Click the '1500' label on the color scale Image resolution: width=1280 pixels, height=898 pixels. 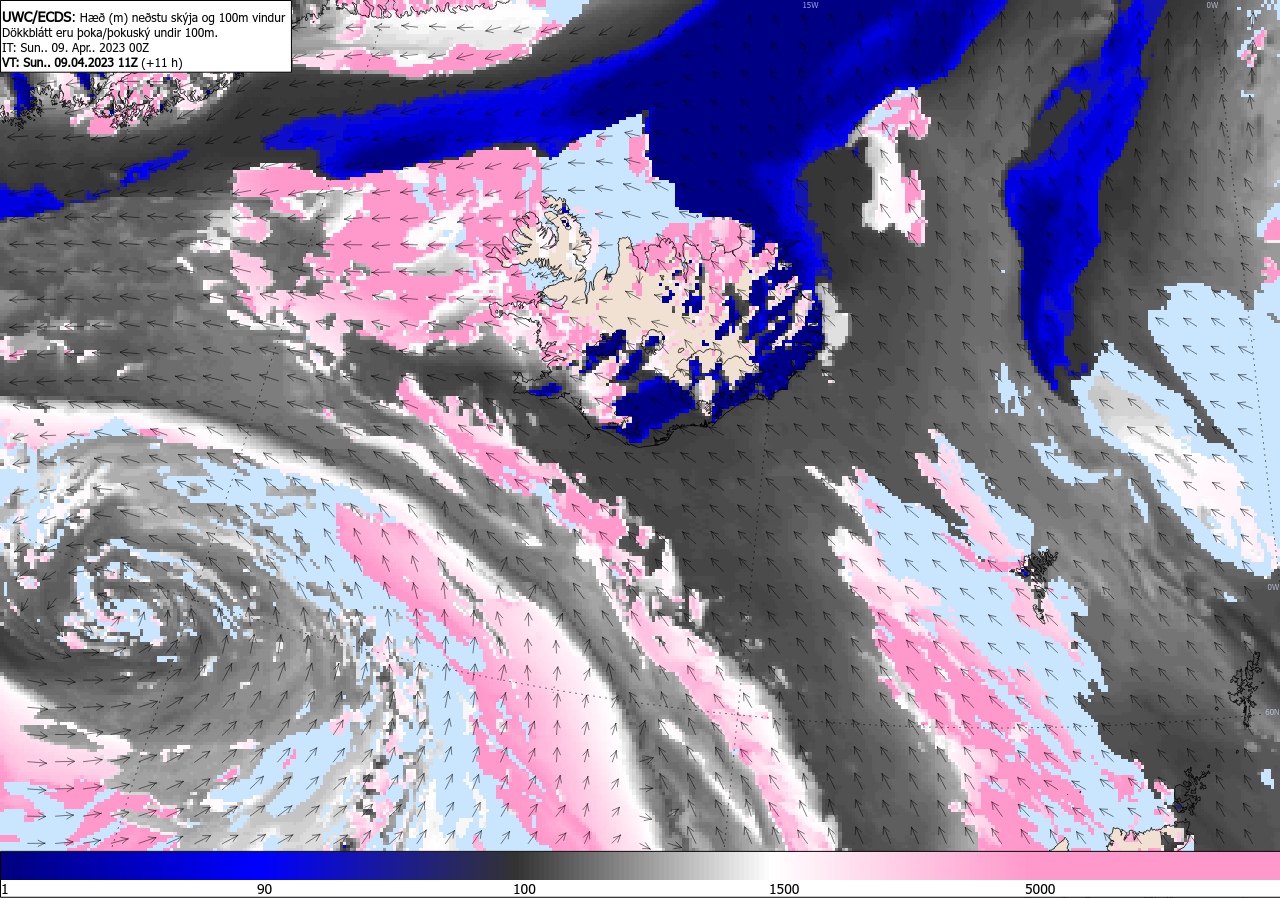[784, 889]
